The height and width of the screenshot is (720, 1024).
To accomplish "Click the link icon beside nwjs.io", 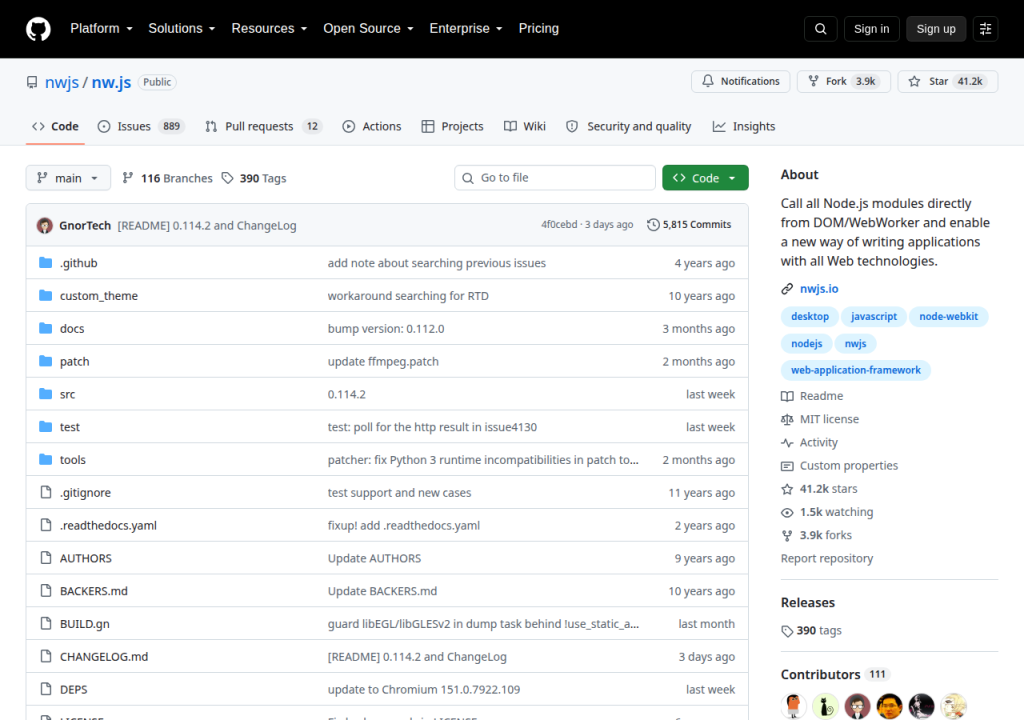I will [787, 289].
